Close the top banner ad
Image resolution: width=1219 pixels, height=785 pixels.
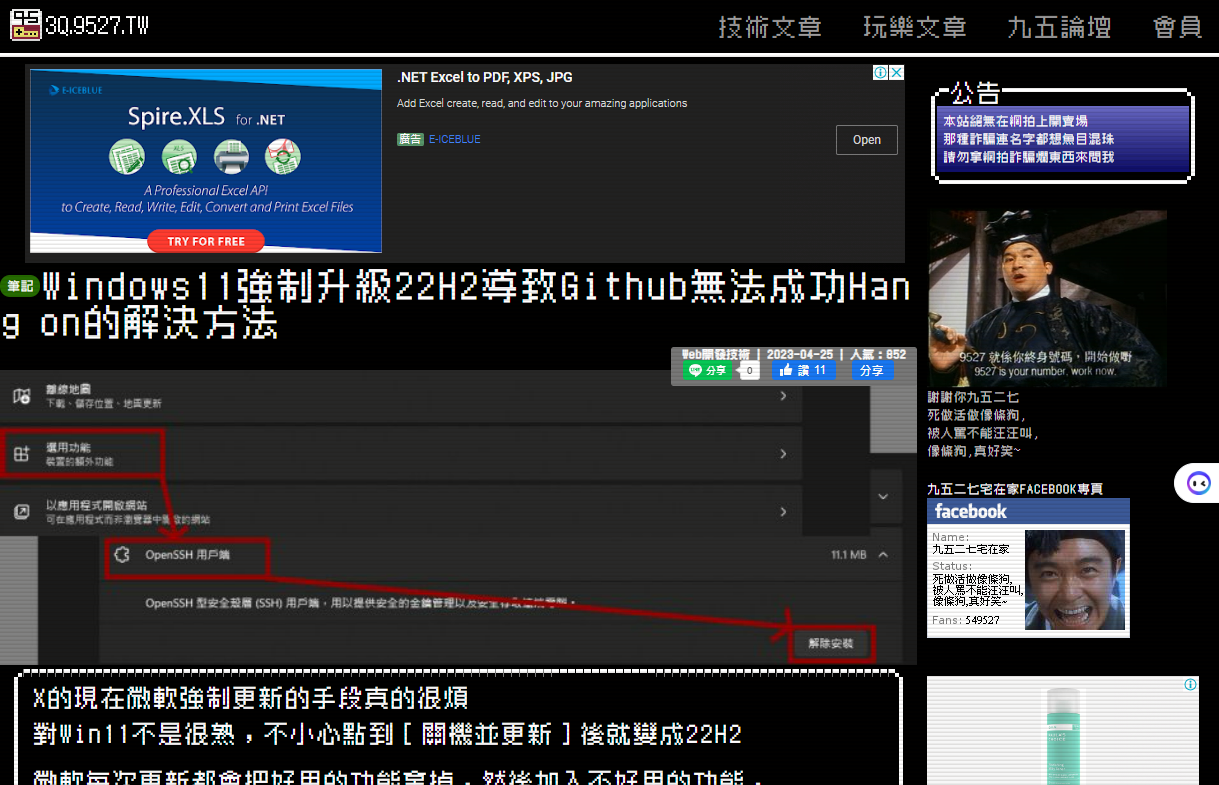(x=897, y=73)
